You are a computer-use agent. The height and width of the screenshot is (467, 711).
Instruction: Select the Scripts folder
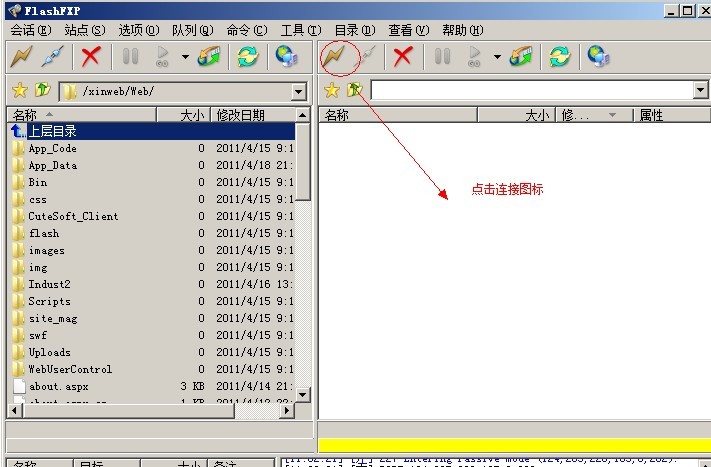point(152,301)
